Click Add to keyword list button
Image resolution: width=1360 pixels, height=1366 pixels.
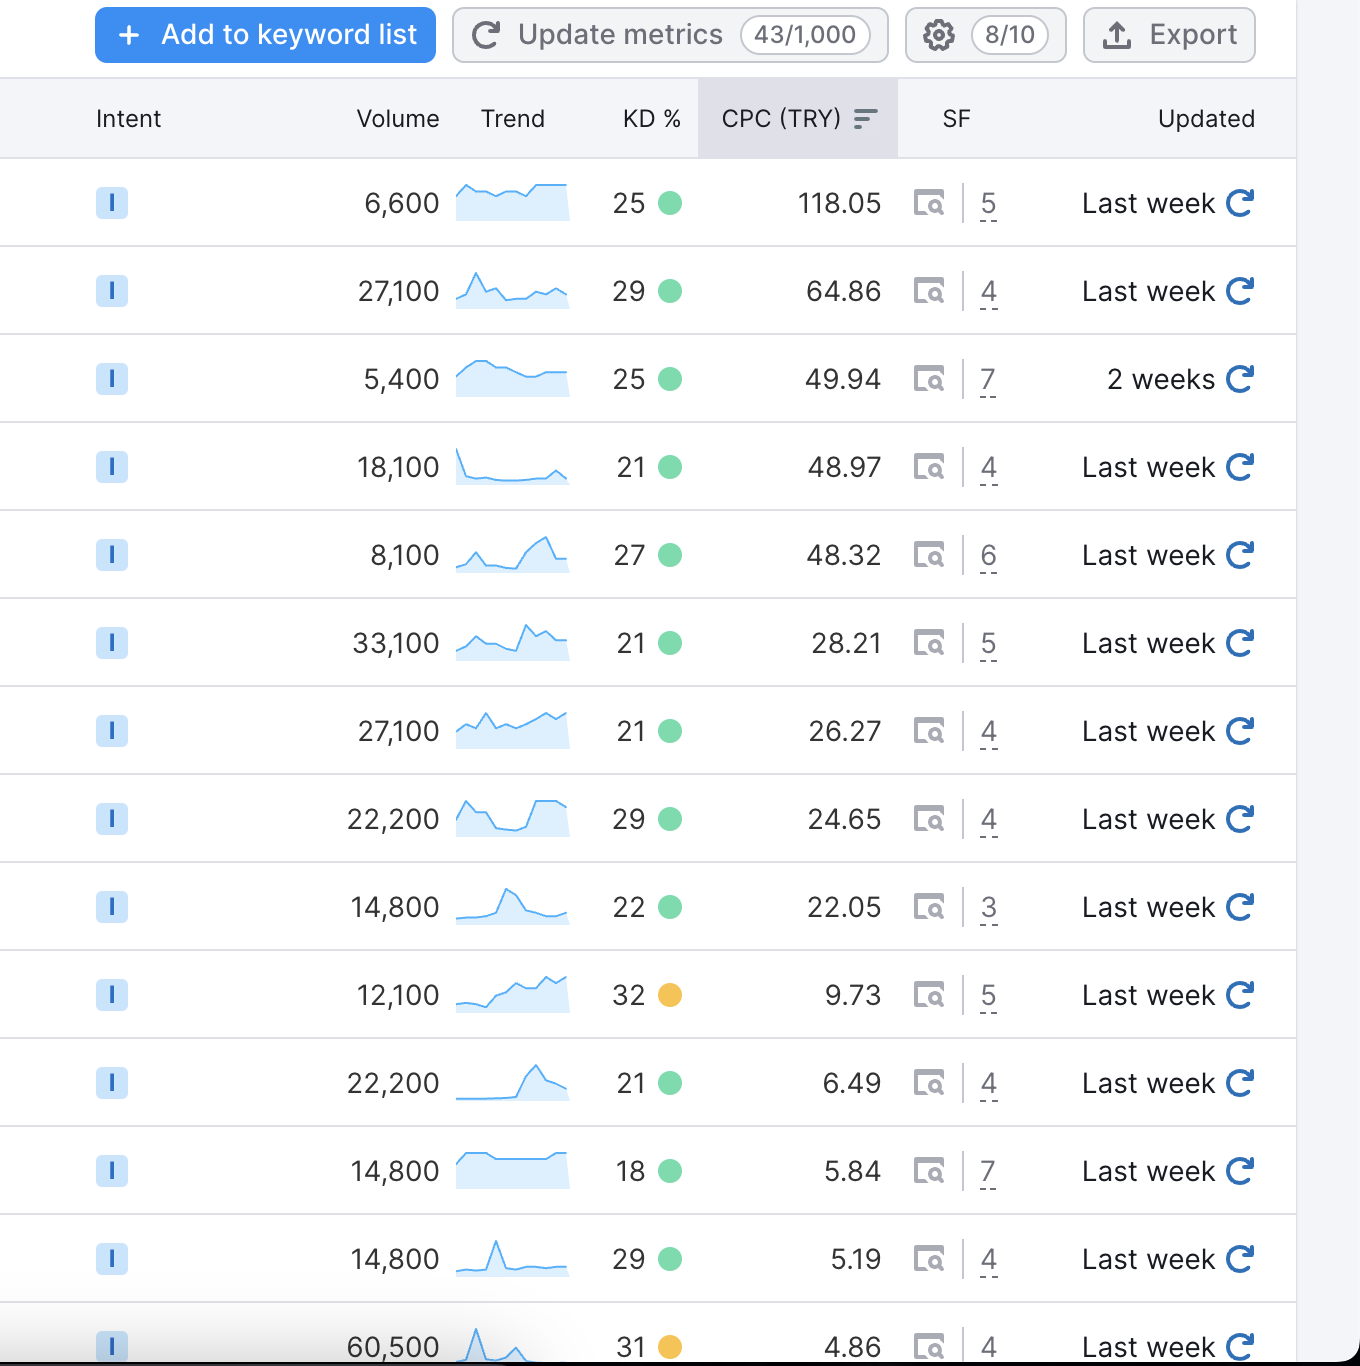pyautogui.click(x=265, y=35)
